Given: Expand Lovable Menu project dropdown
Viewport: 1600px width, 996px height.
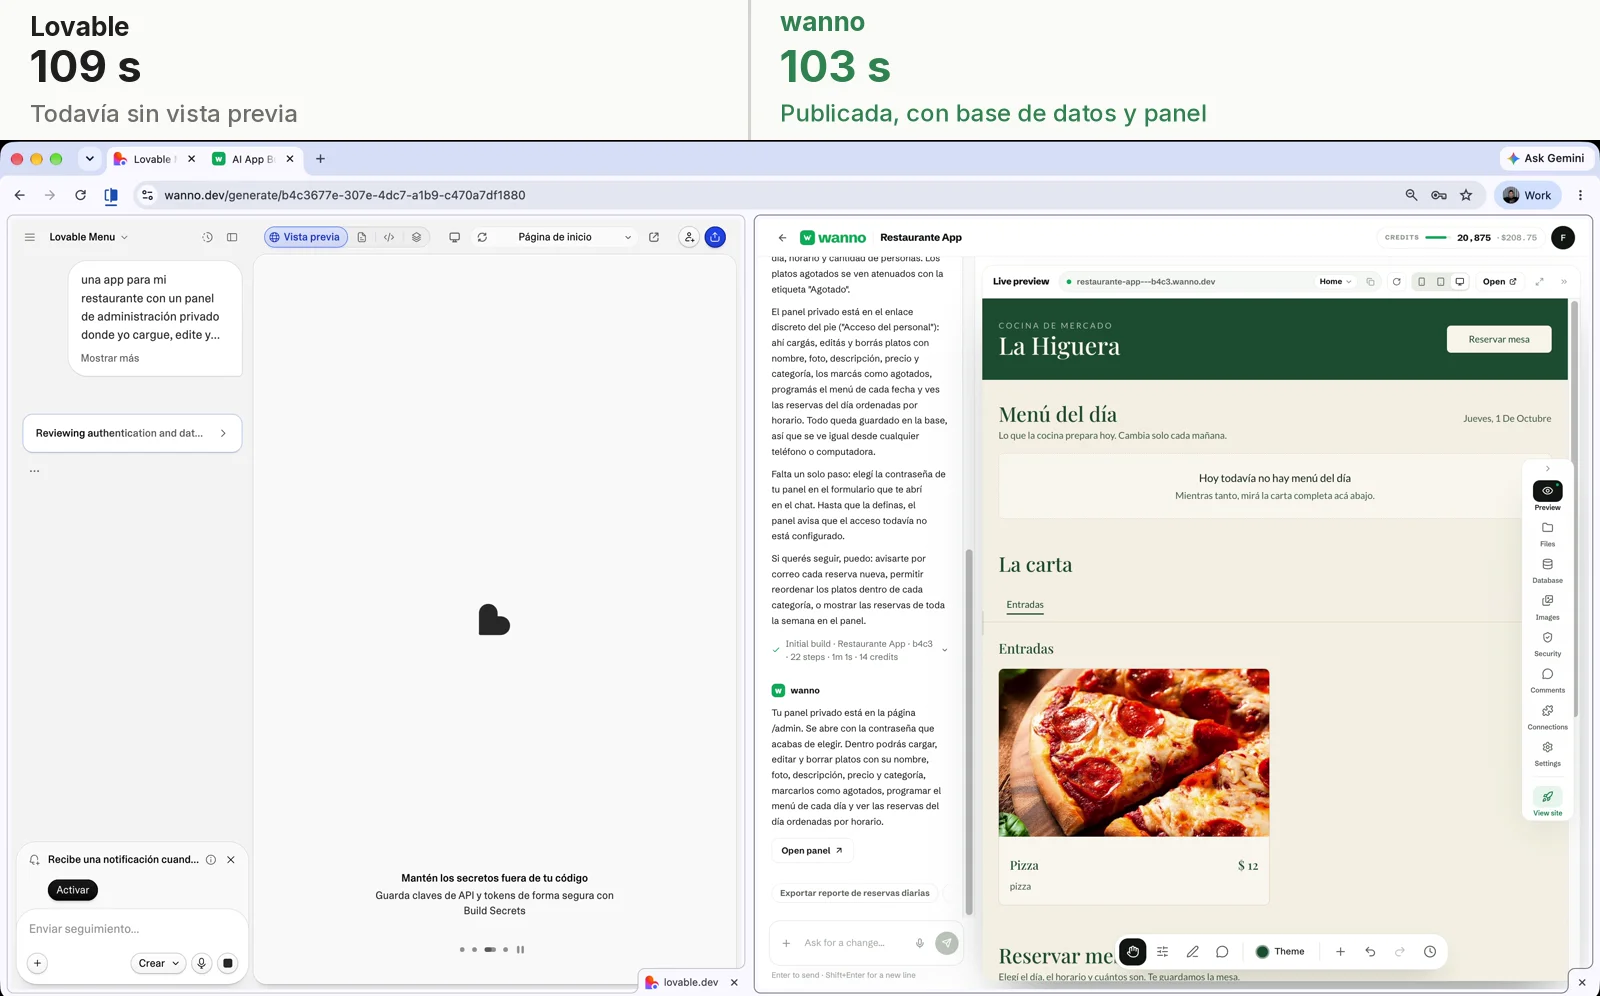Looking at the screenshot, I should click(x=89, y=237).
